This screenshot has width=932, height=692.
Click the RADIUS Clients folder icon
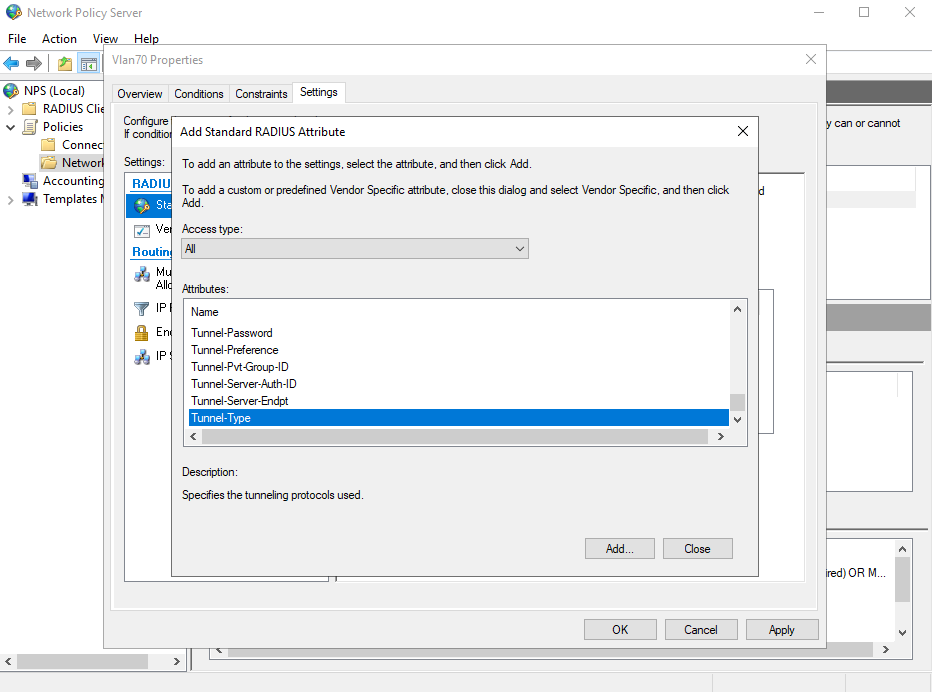pyautogui.click(x=29, y=109)
